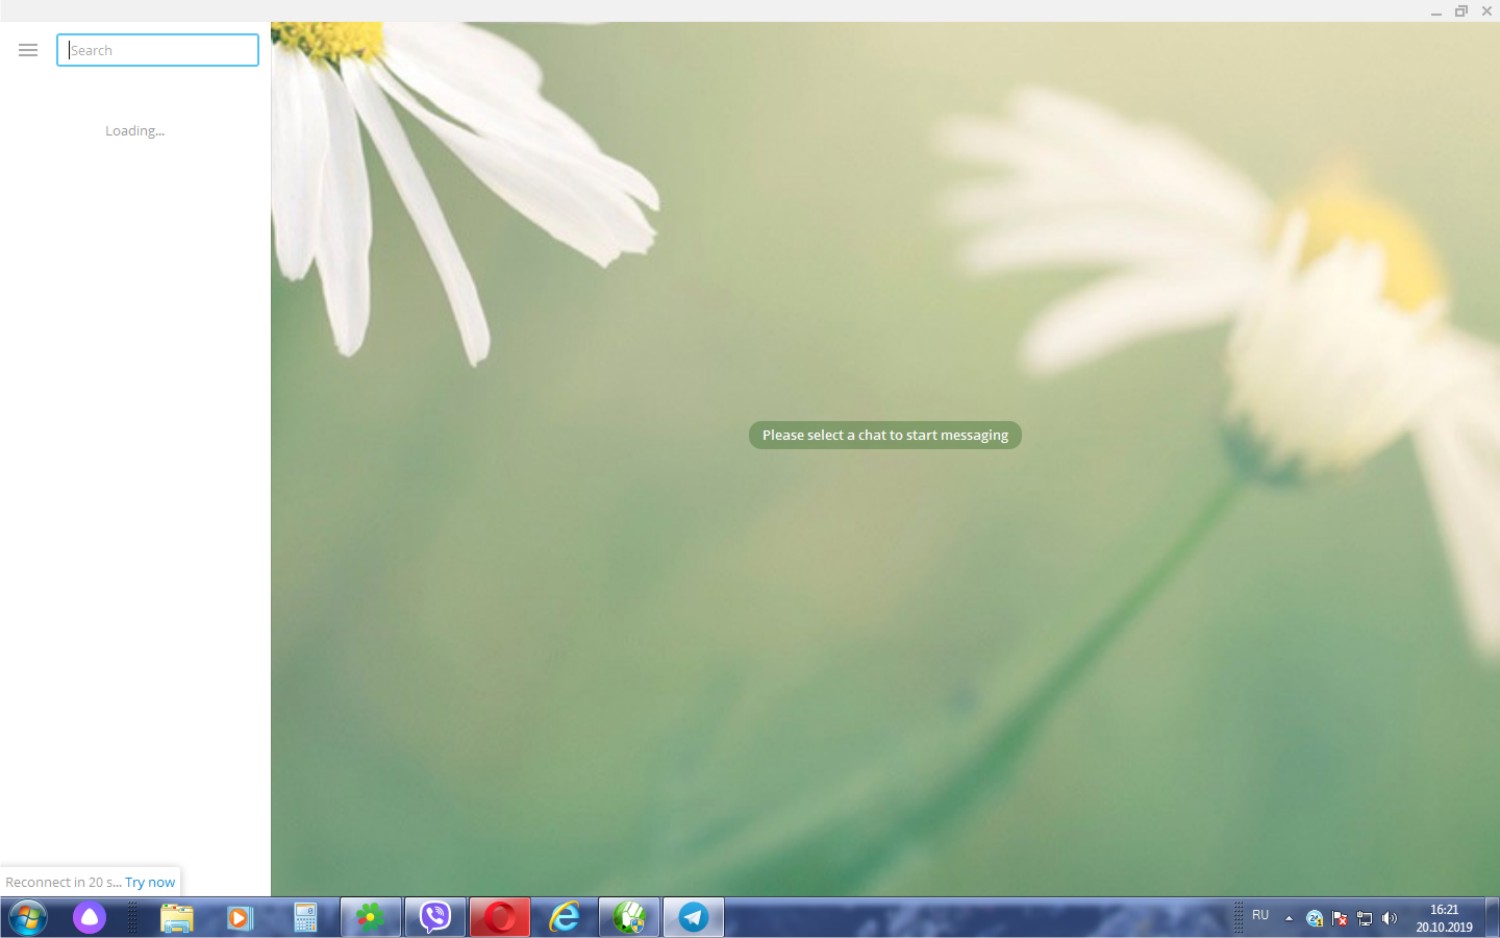Screen dimensions: 1500x938
Task: Click the "Try now" reconnect link
Action: pos(150,882)
